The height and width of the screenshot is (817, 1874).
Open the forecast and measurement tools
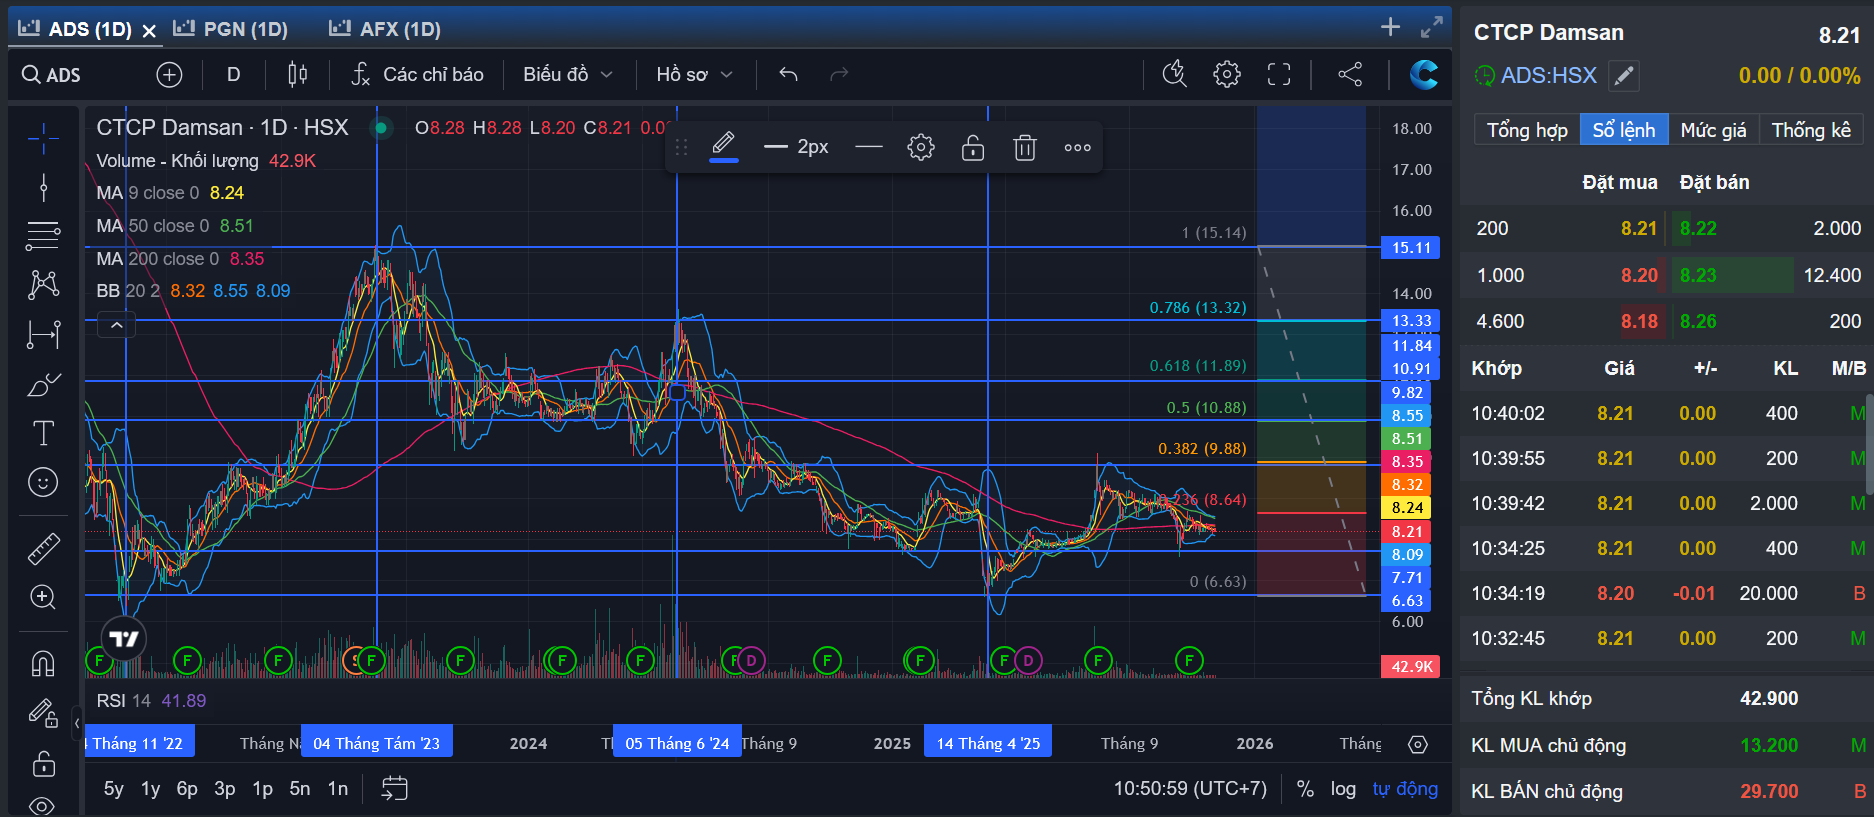43,334
